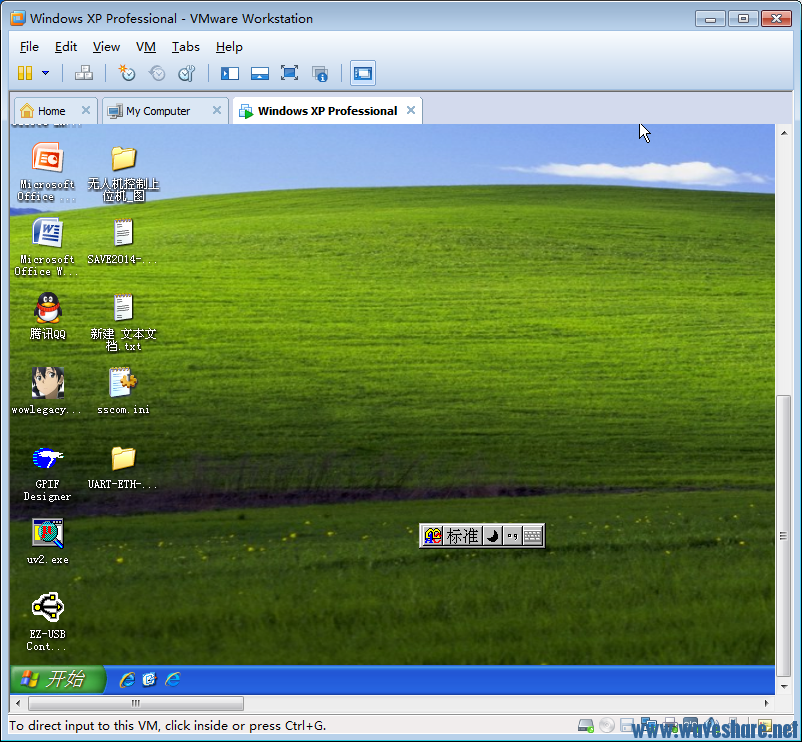Toggle the thumbnail bar
The image size is (802, 742).
click(260, 73)
